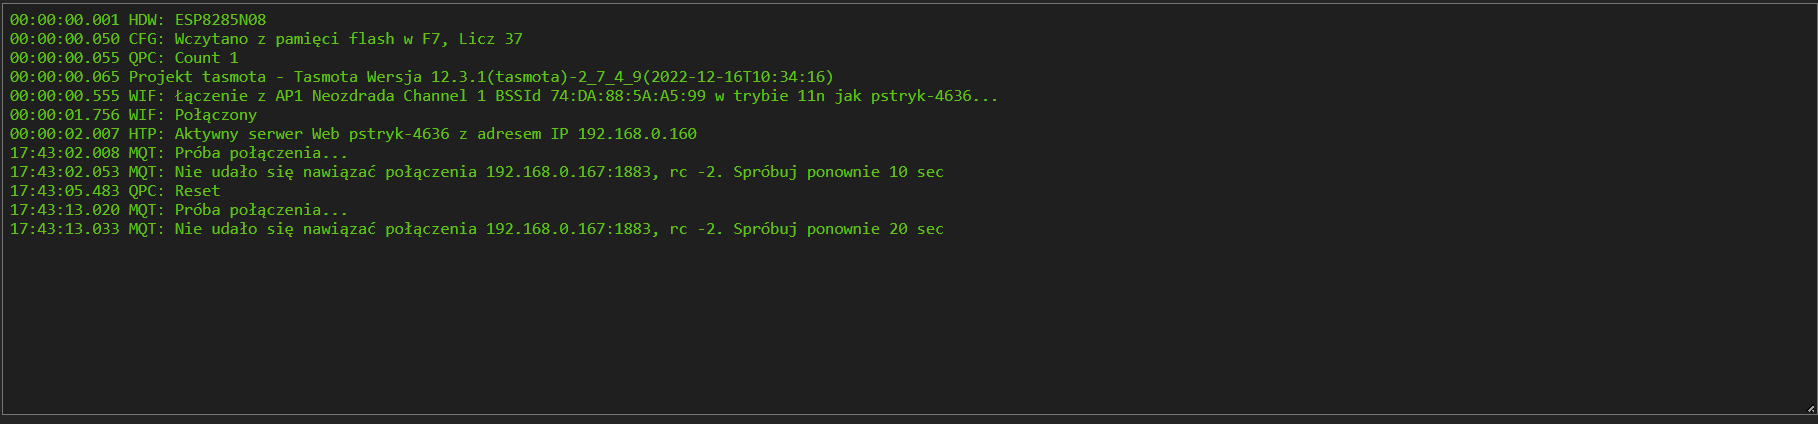
Task: Click the WIF: Połączony log line
Action: click(x=133, y=114)
